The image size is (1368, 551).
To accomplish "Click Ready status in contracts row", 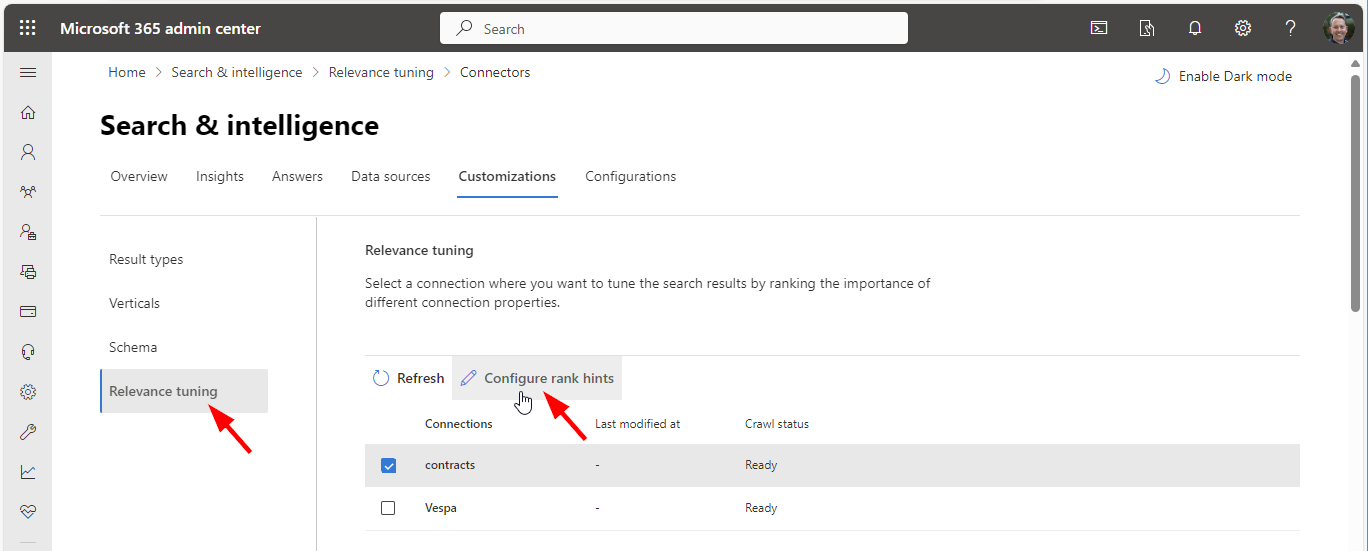I will (761, 465).
